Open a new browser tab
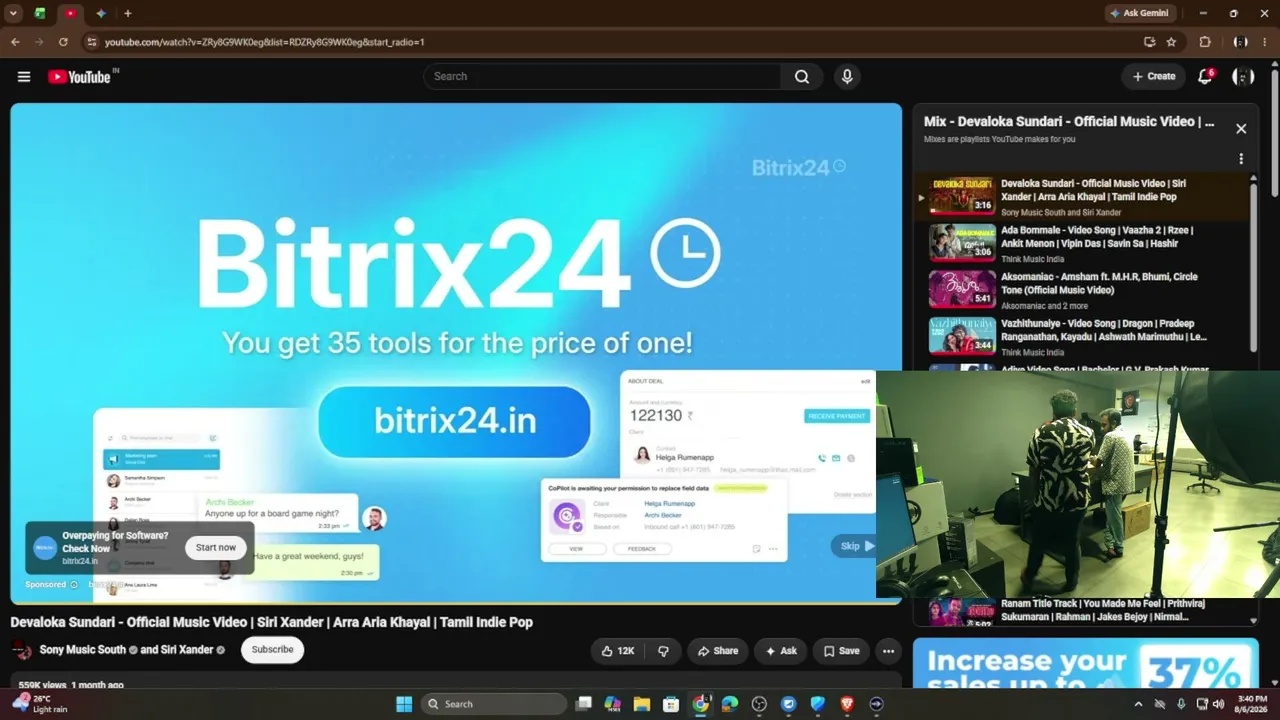This screenshot has width=1280, height=720. pos(128,14)
